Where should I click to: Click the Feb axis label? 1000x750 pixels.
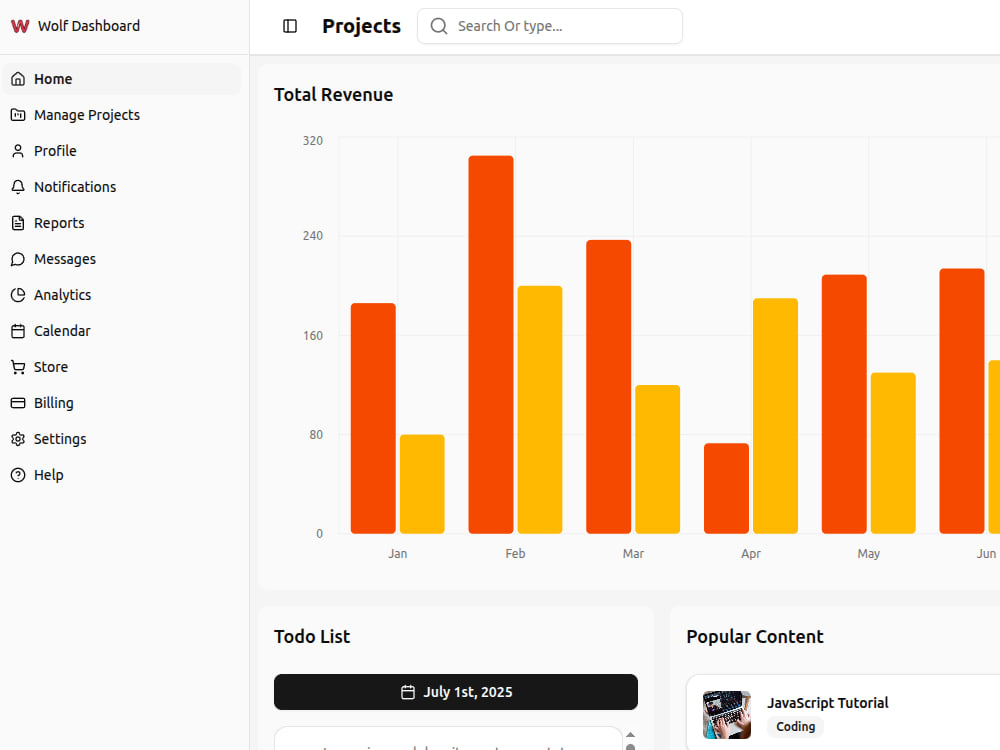tap(515, 554)
